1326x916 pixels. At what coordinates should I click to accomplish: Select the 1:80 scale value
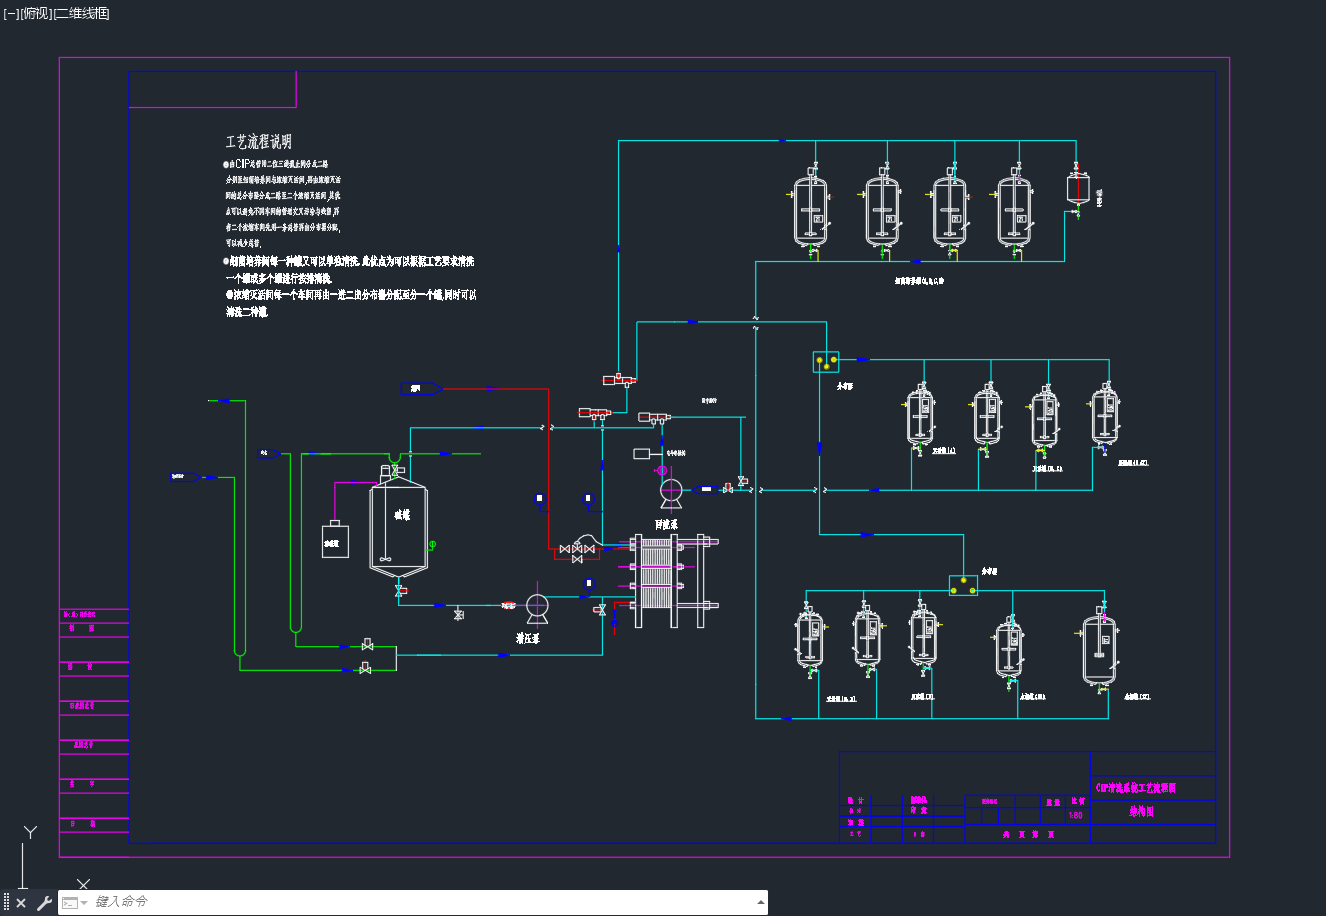1075,815
